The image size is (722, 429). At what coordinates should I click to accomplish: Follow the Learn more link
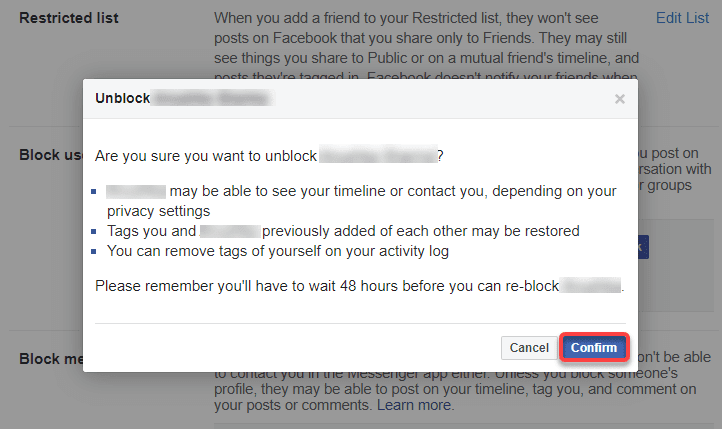[414, 405]
